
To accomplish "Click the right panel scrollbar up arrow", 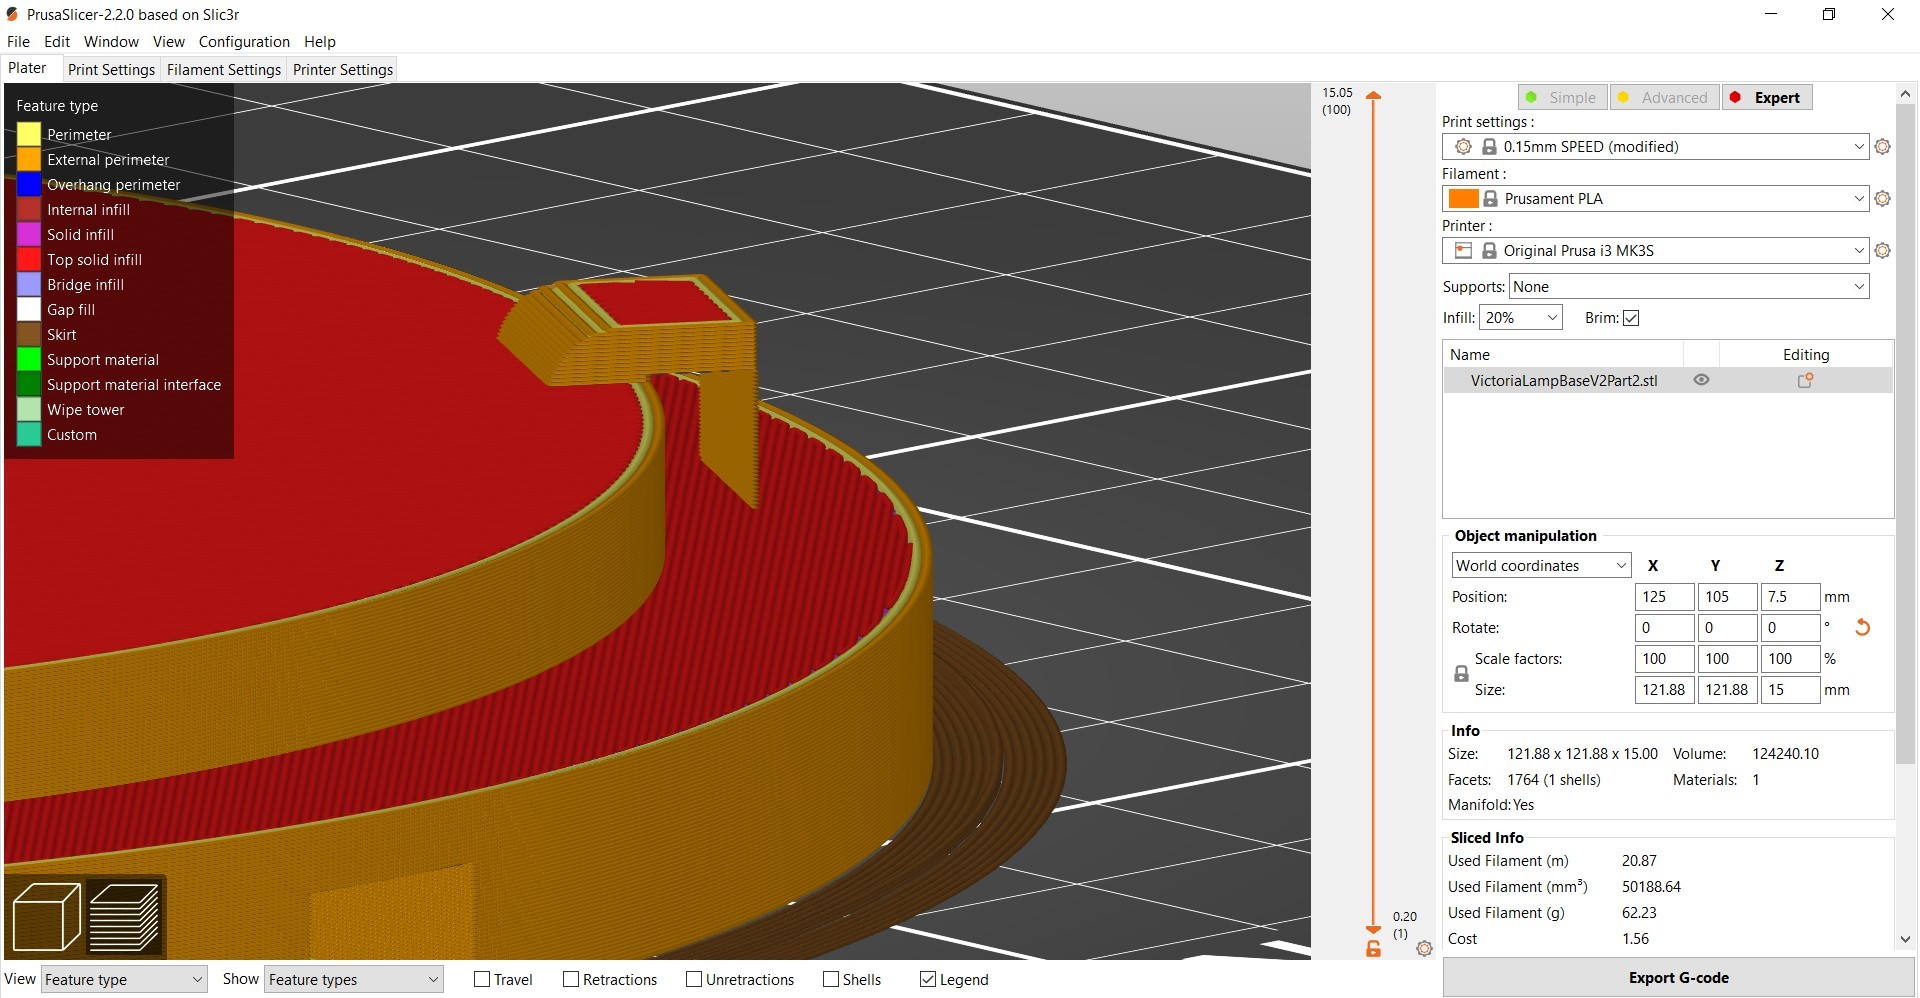I will [x=1905, y=94].
